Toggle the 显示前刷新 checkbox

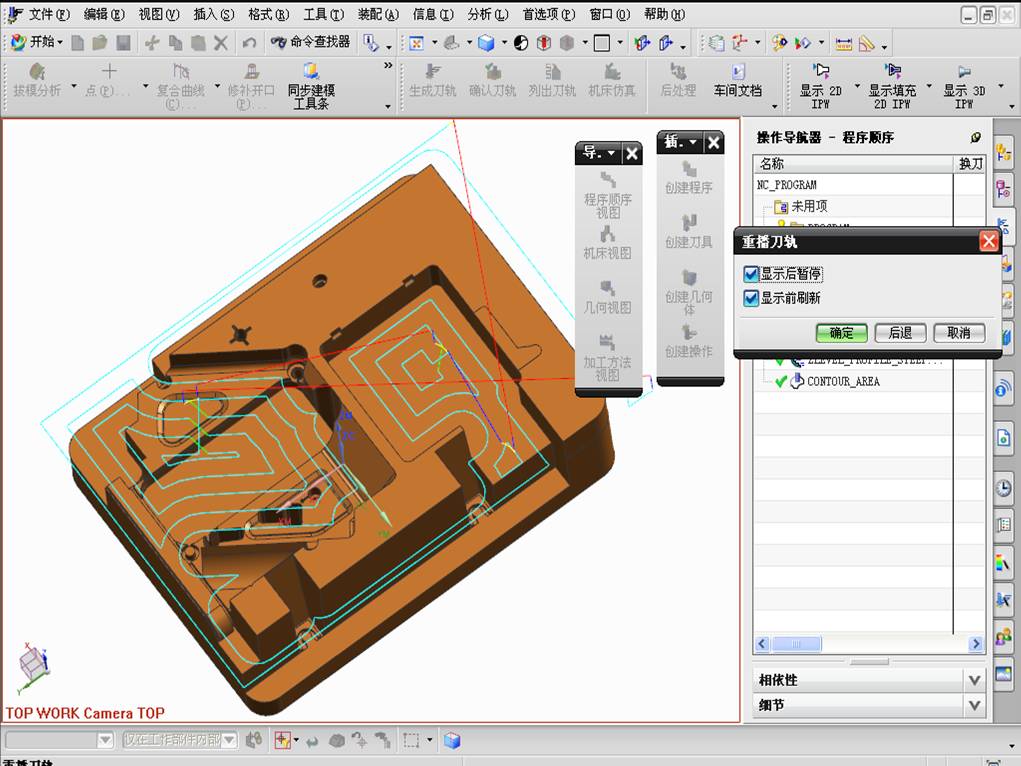[751, 298]
